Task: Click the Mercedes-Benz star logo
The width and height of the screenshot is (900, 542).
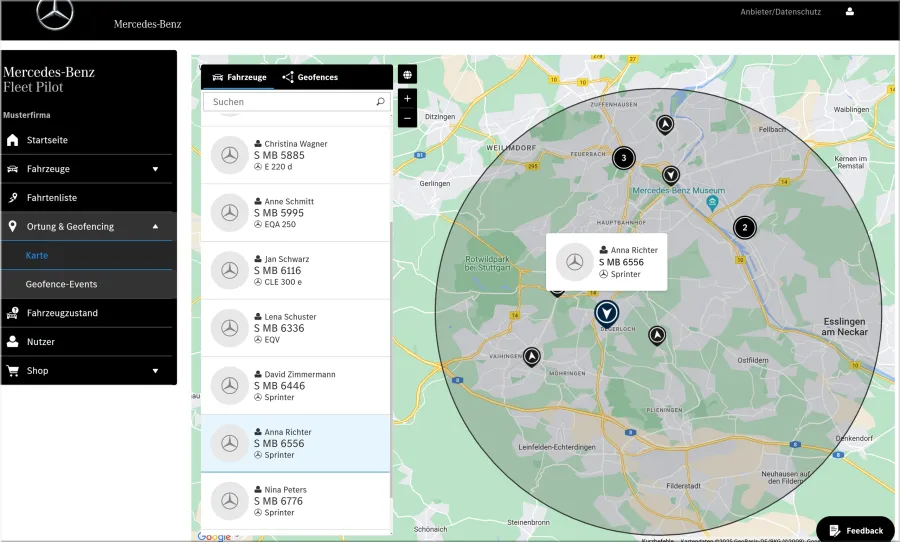Action: coord(55,14)
